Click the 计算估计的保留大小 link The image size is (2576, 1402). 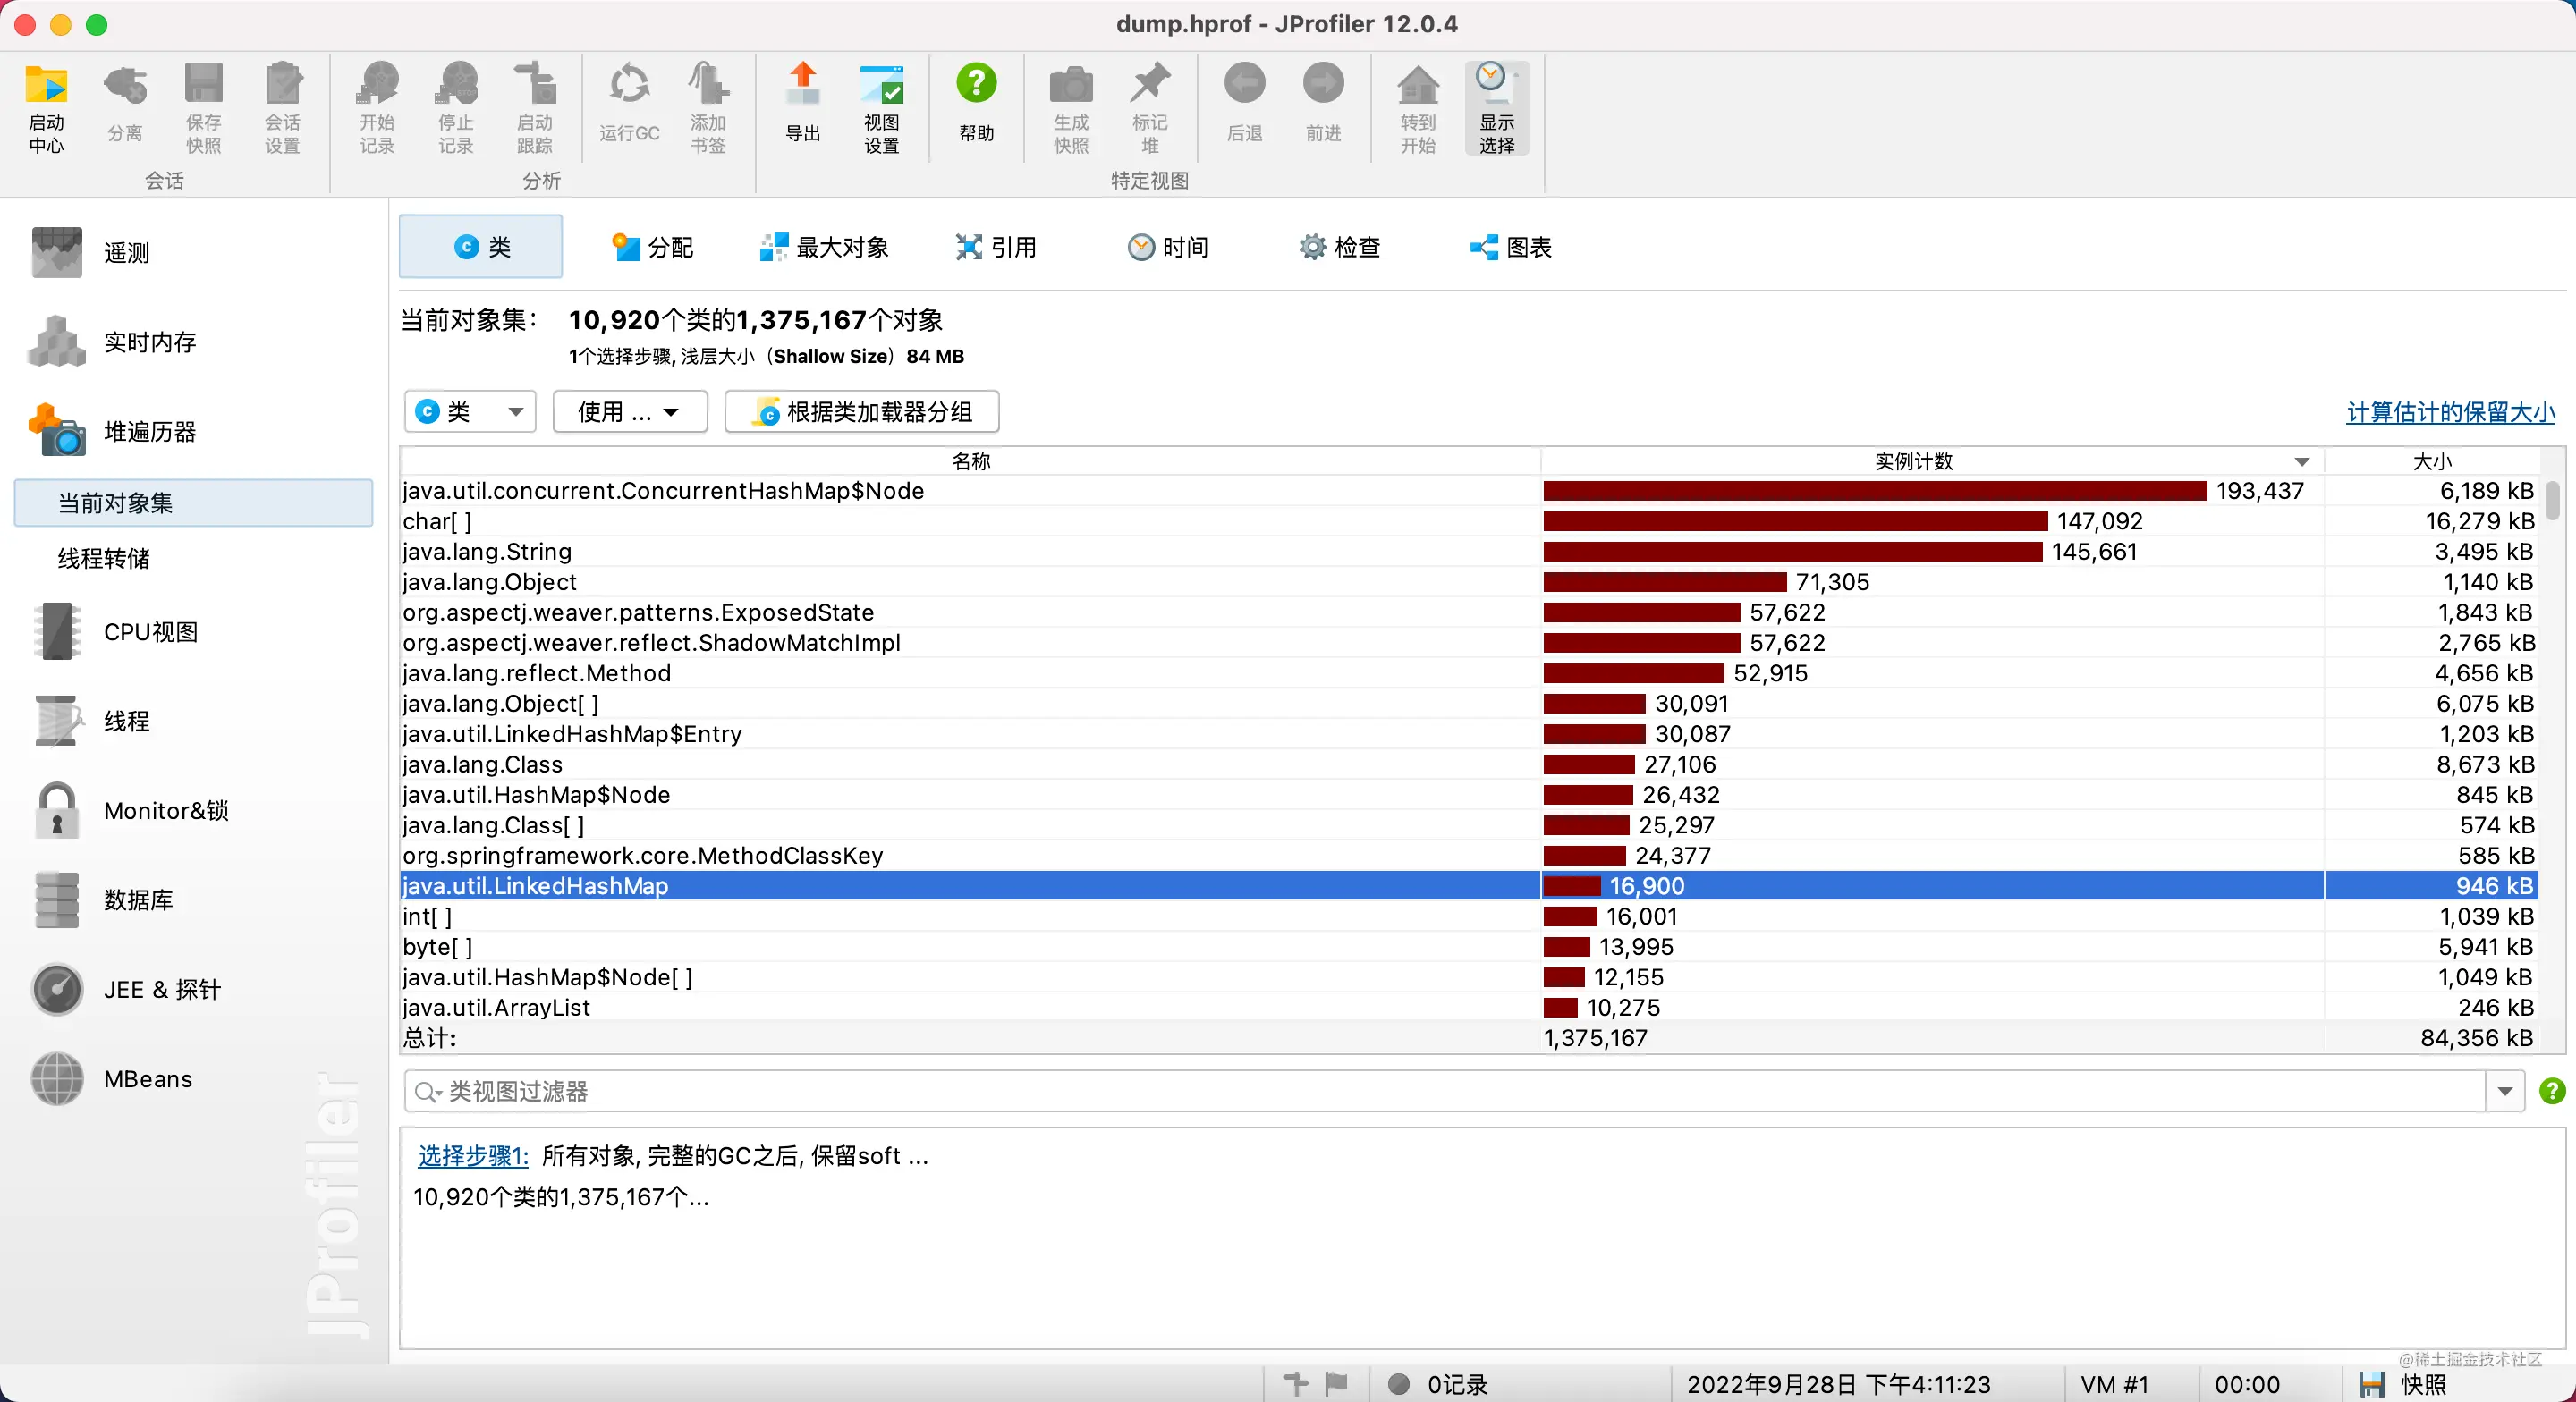[x=2451, y=411]
